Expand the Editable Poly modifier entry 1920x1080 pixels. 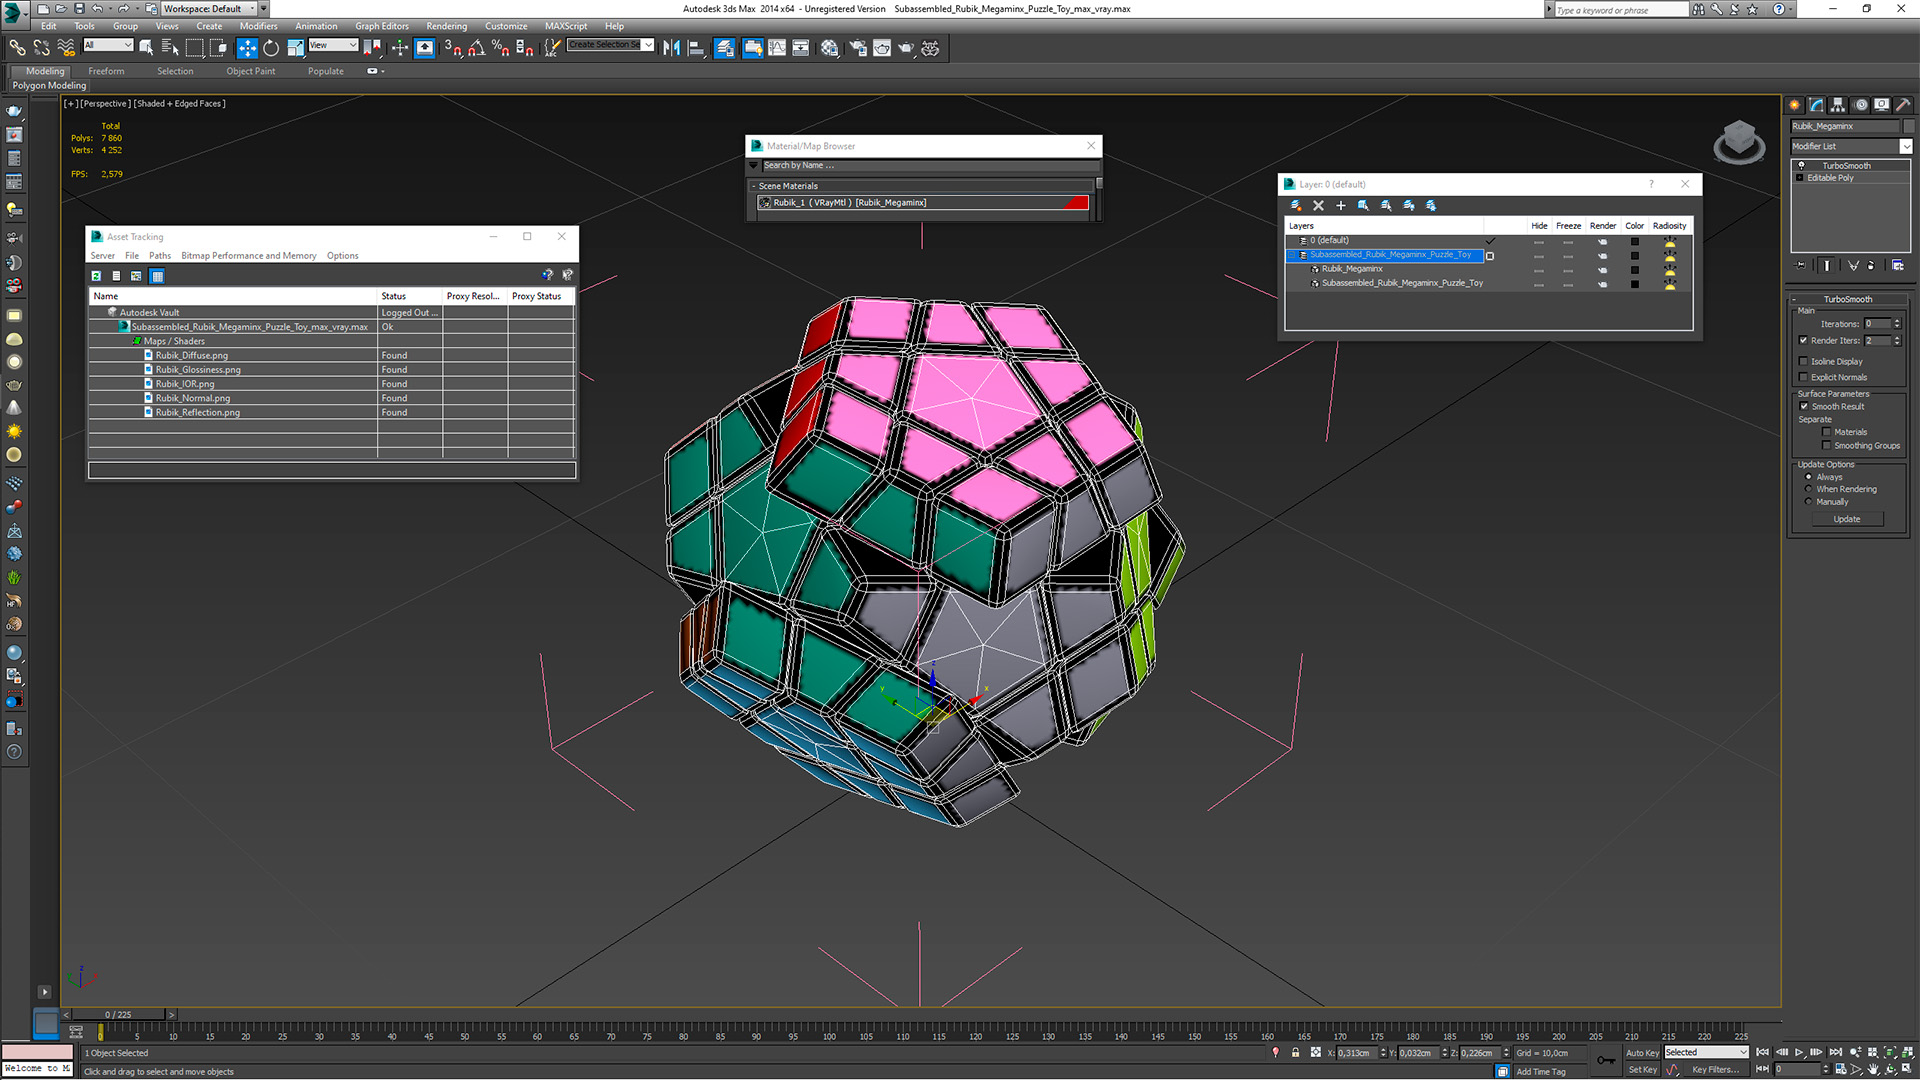pyautogui.click(x=1800, y=178)
